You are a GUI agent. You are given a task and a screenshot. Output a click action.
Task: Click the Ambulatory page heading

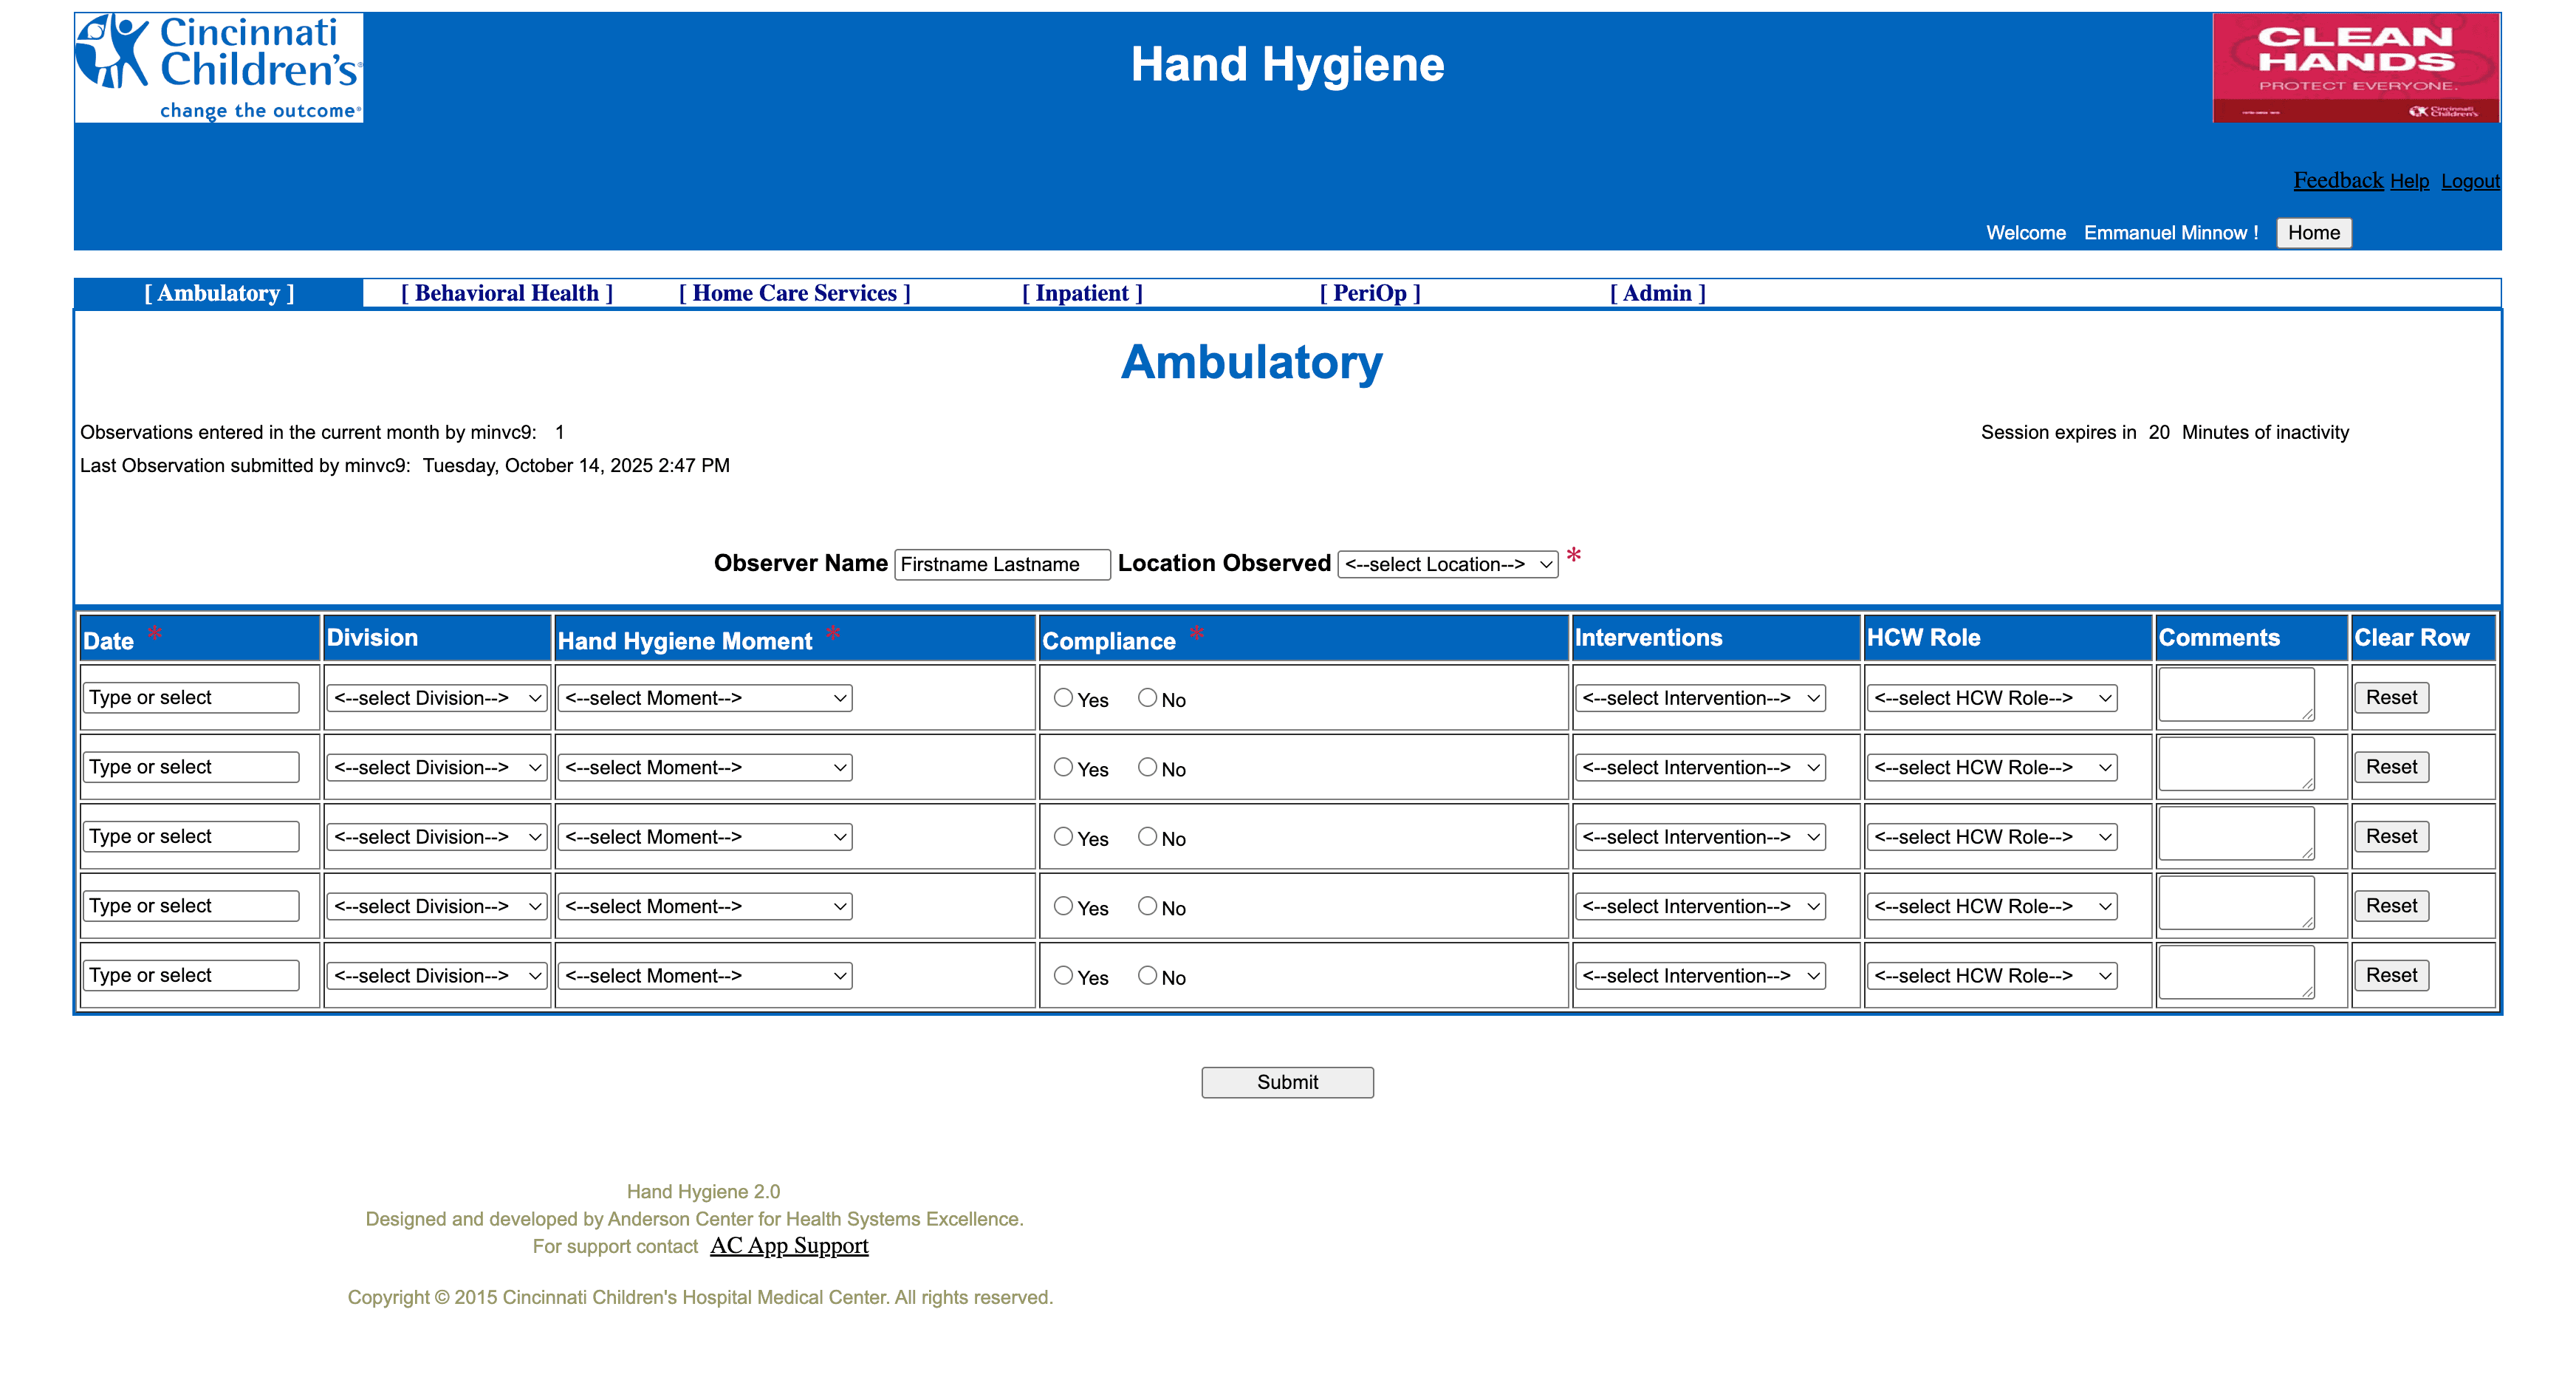(1252, 362)
